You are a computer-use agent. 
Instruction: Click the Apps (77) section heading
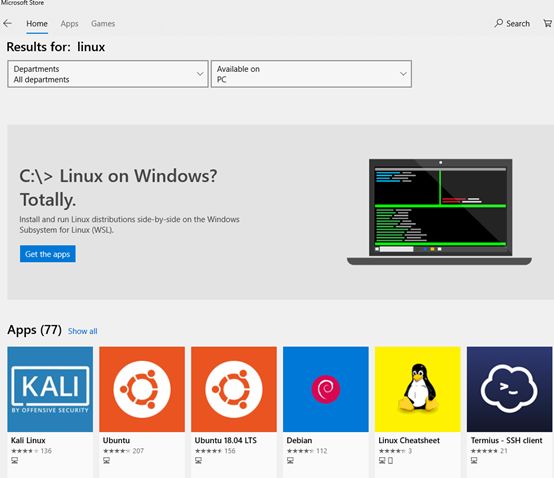point(34,330)
